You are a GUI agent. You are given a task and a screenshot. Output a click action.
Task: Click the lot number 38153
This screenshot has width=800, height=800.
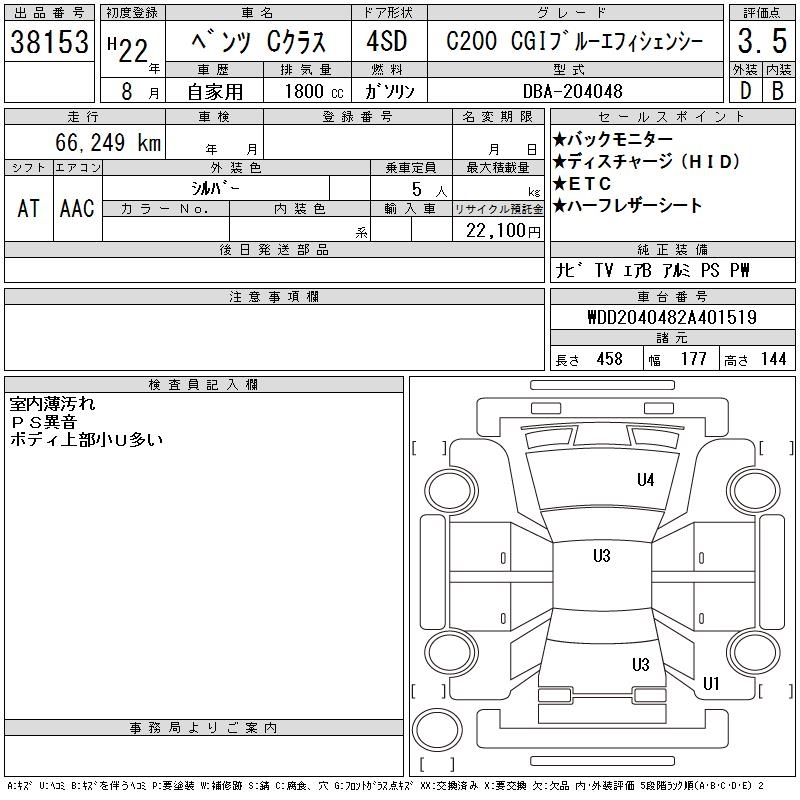[49, 41]
